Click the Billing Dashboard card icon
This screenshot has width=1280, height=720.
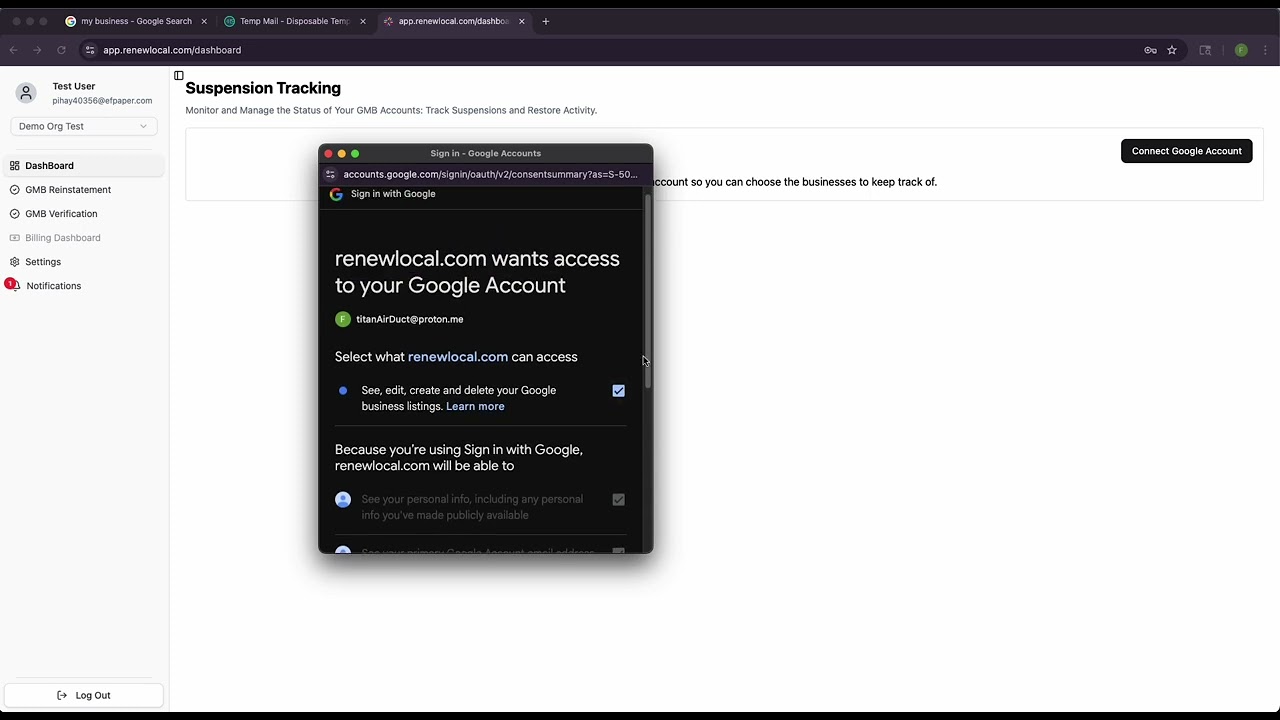[15, 238]
